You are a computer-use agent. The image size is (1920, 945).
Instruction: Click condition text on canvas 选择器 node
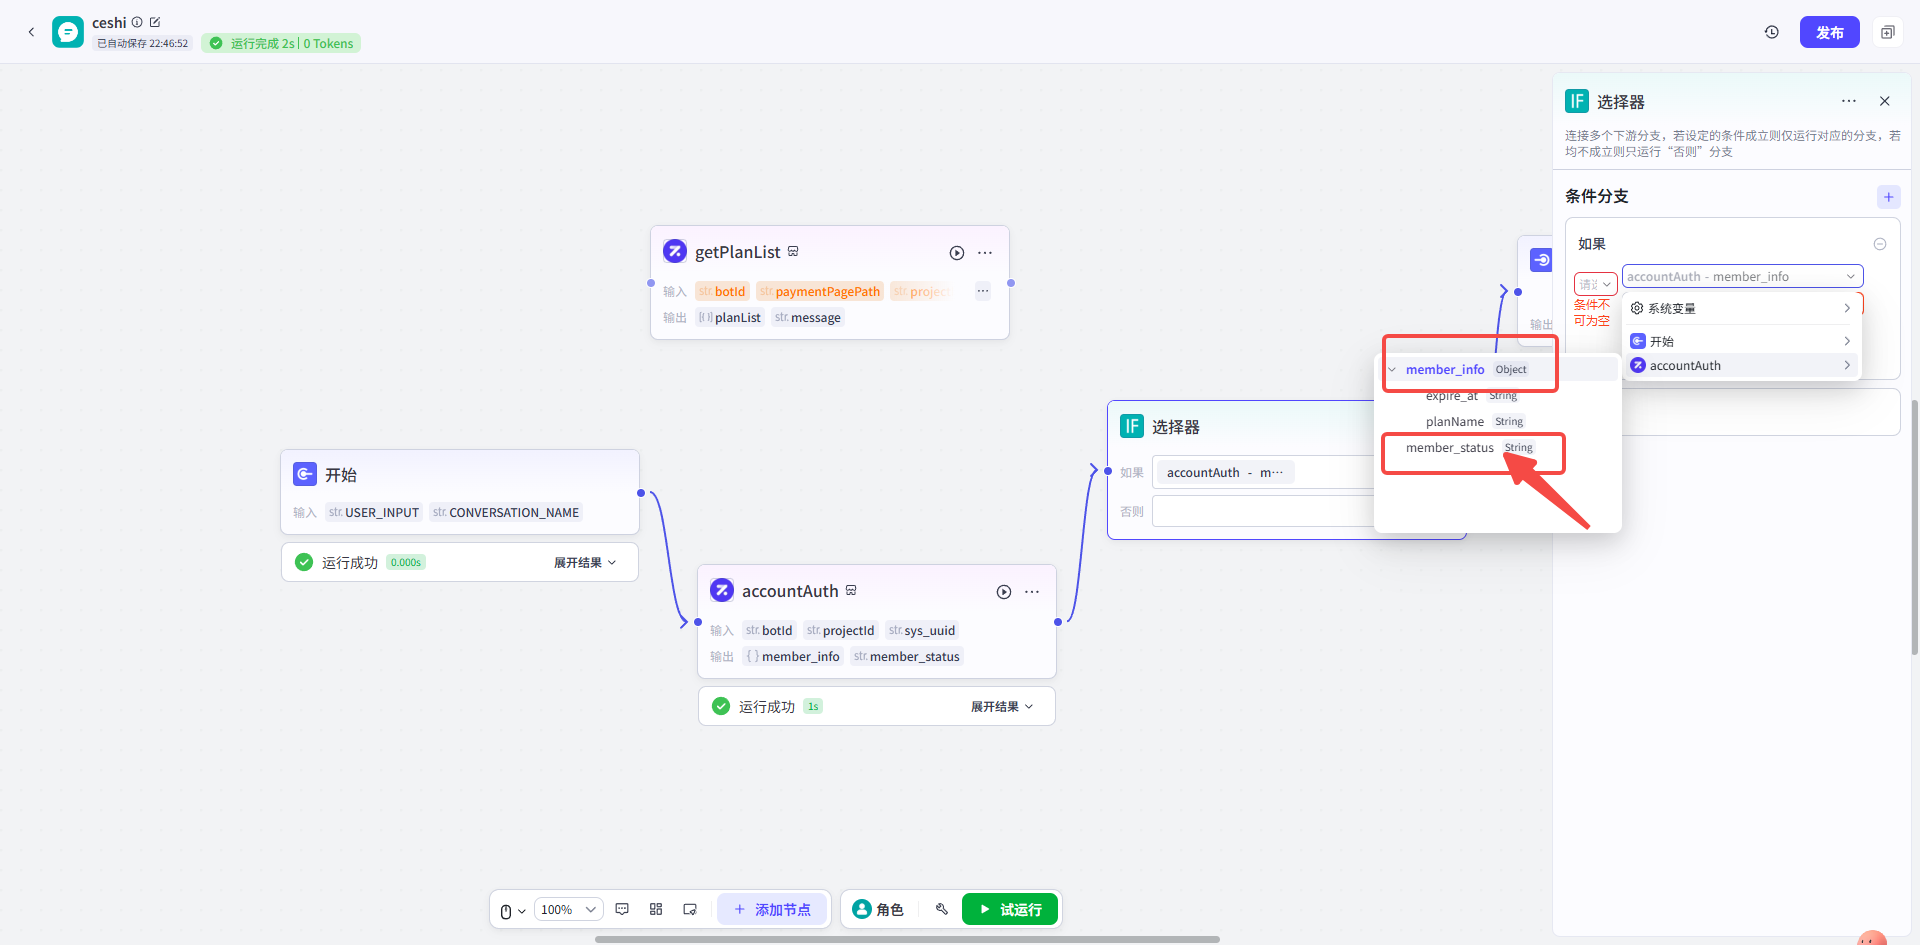pyautogui.click(x=1224, y=472)
